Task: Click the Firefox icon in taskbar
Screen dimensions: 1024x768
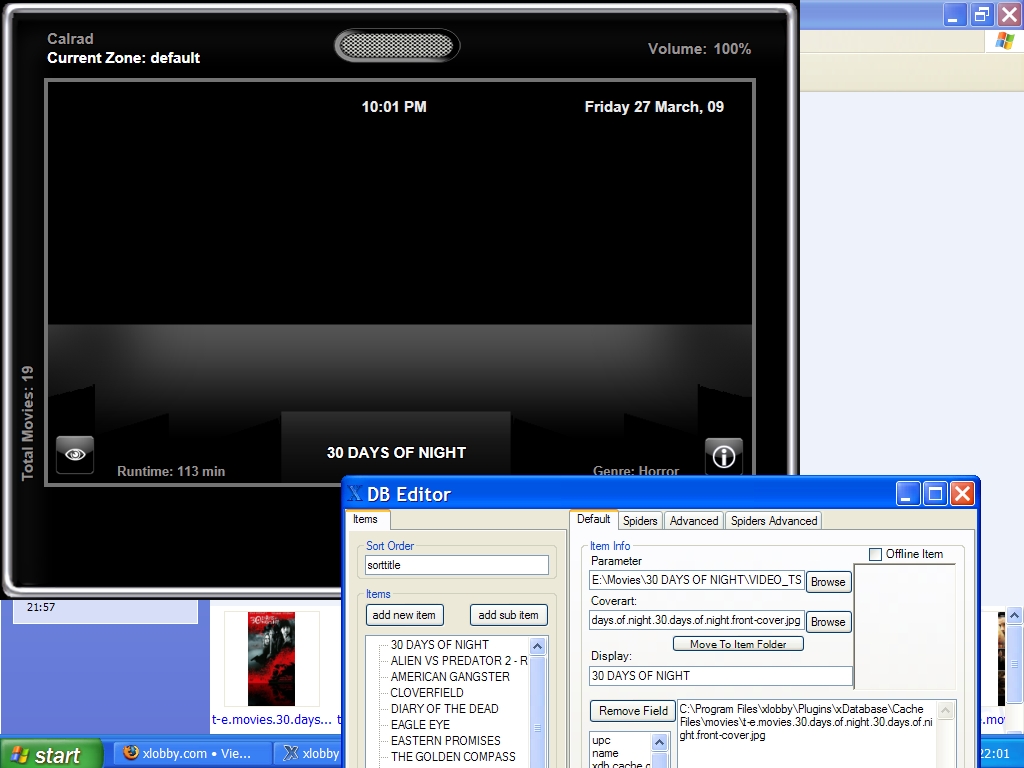Action: pos(131,752)
